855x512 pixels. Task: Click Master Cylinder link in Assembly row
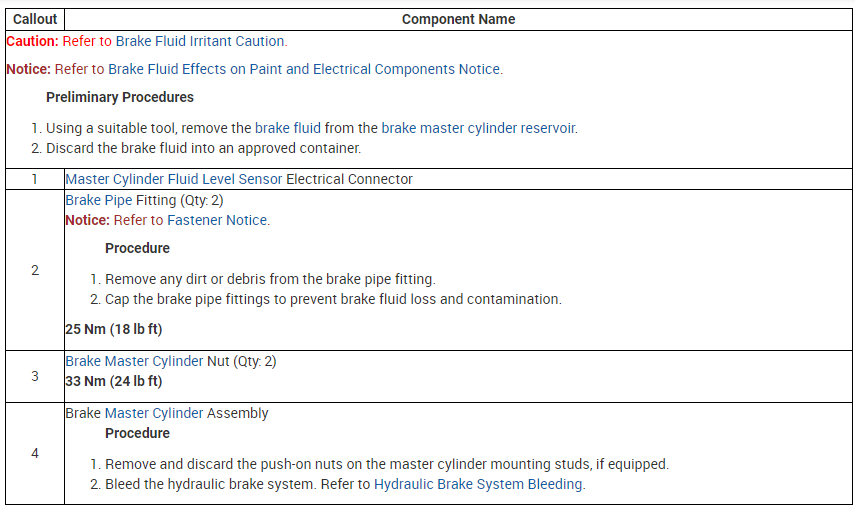(154, 413)
